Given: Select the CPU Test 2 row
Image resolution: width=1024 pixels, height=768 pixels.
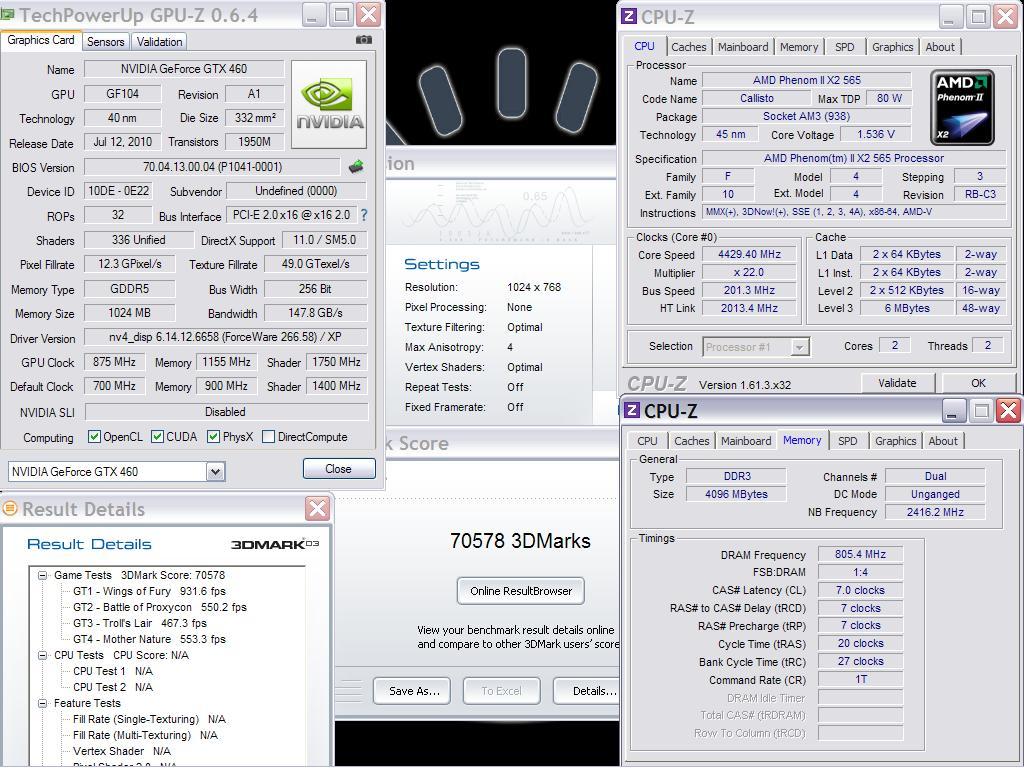Looking at the screenshot, I should click(112, 687).
